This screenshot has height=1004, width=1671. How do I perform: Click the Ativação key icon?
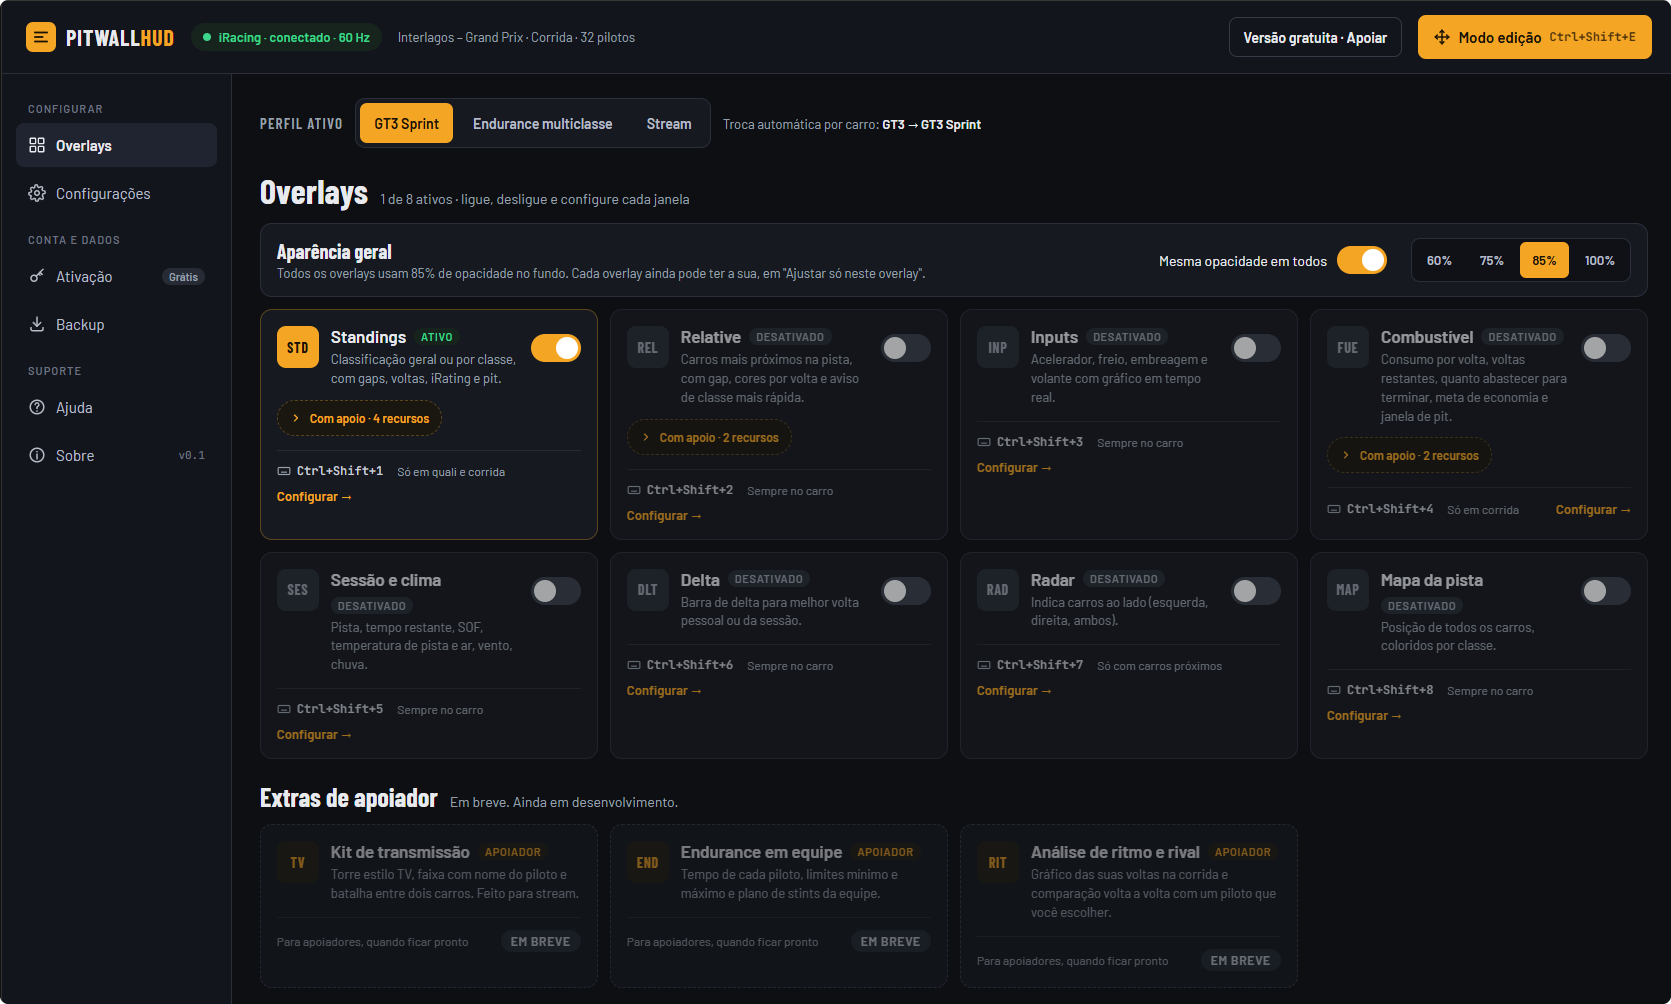pos(37,276)
